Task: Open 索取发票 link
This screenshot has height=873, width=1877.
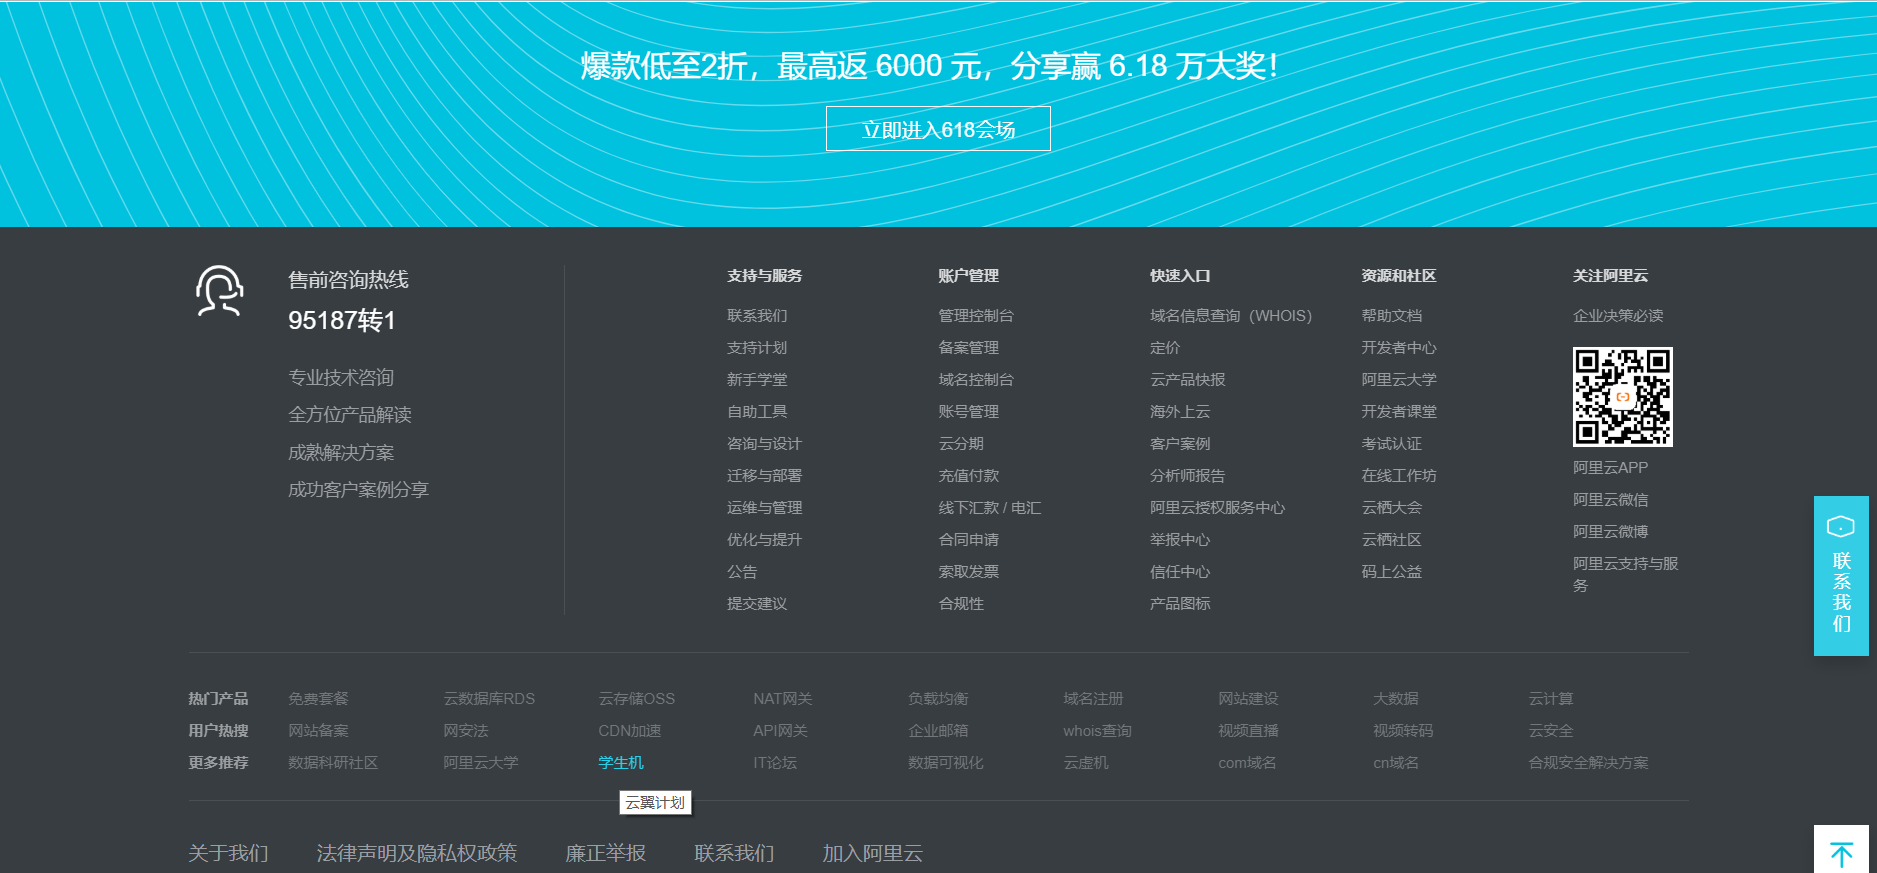Action: (968, 572)
